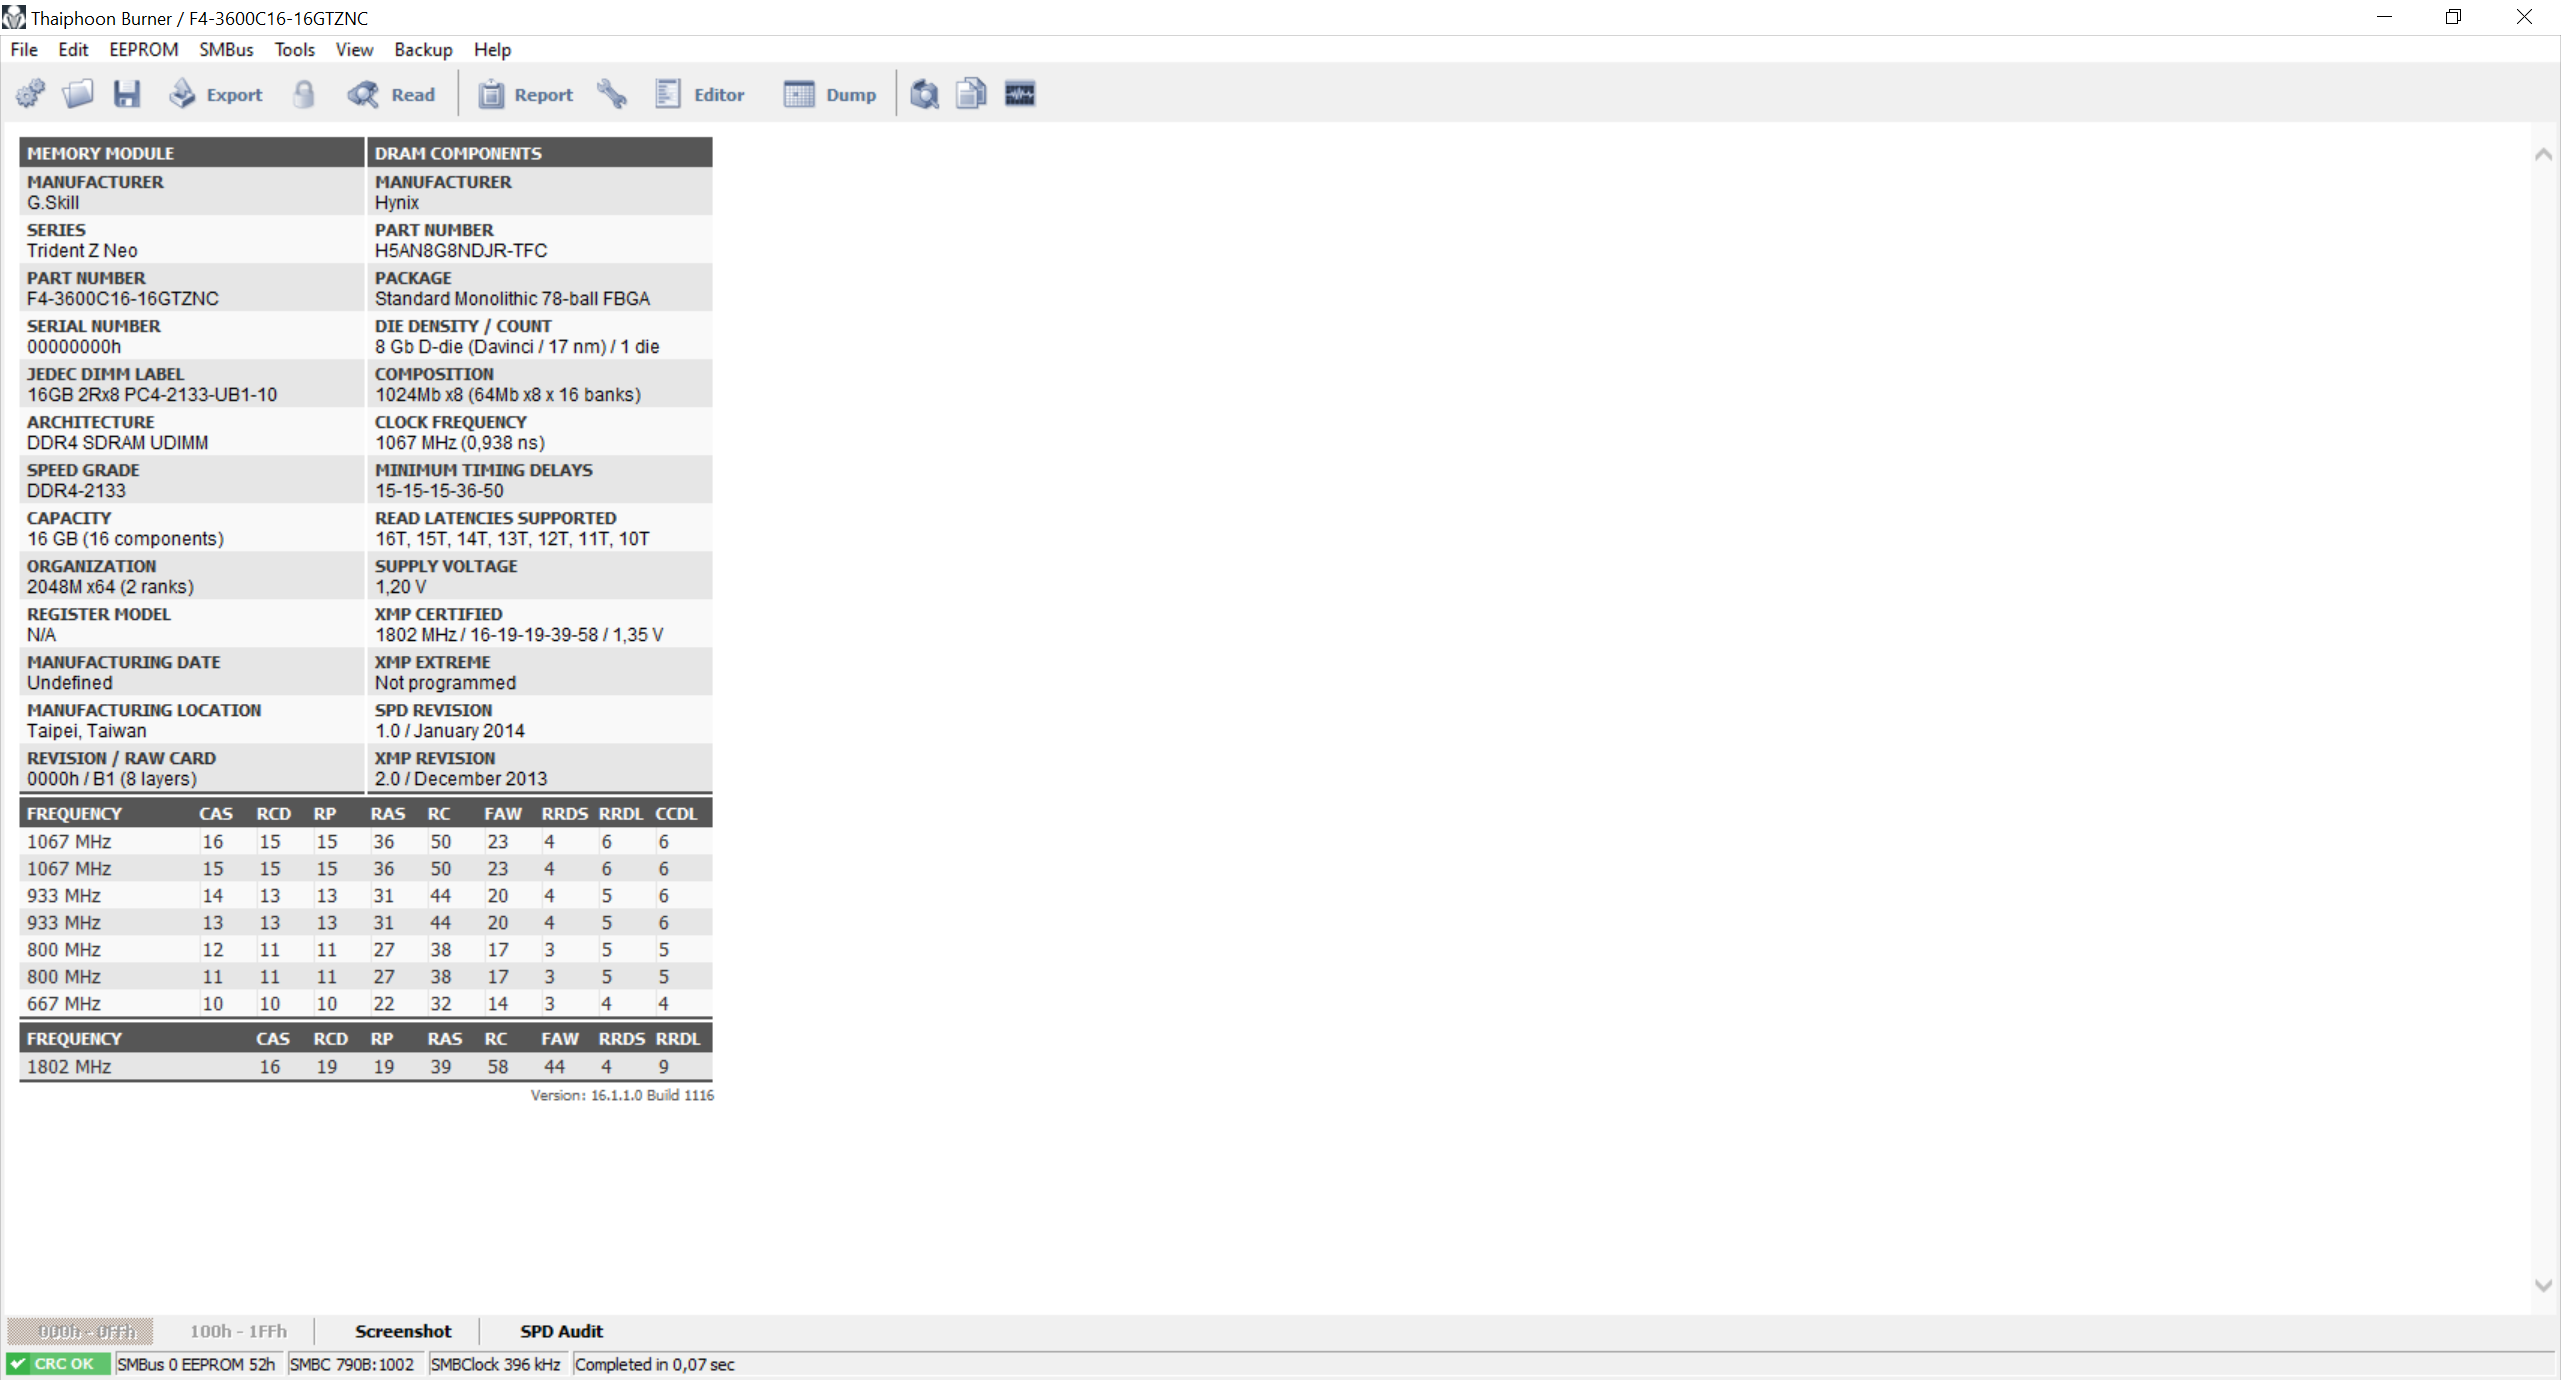Click the database search magnifier icon
Image resolution: width=2561 pixels, height=1380 pixels.
point(924,94)
